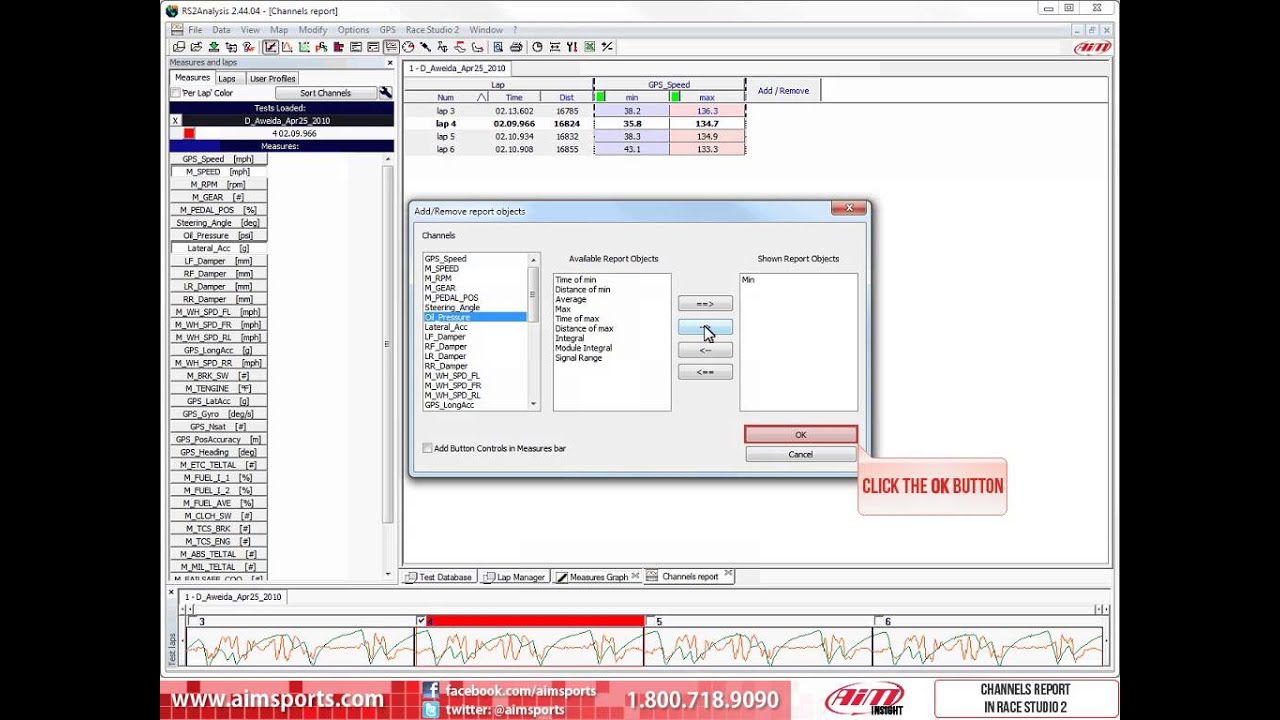Screen dimensions: 1280x720
Task: Check the lap 6 checkbox in test laps
Action: 879,621
